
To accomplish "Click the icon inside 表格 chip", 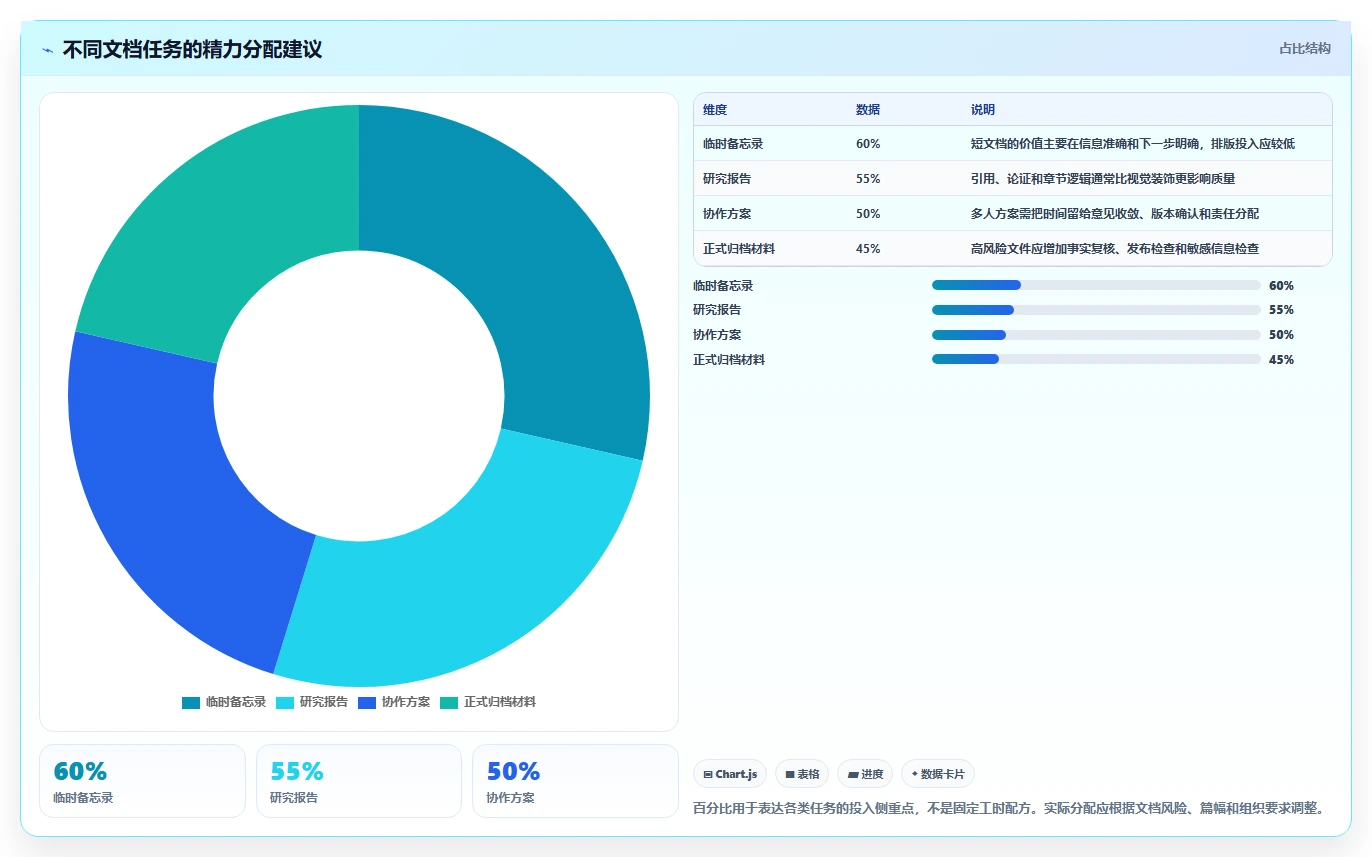I will (x=790, y=775).
